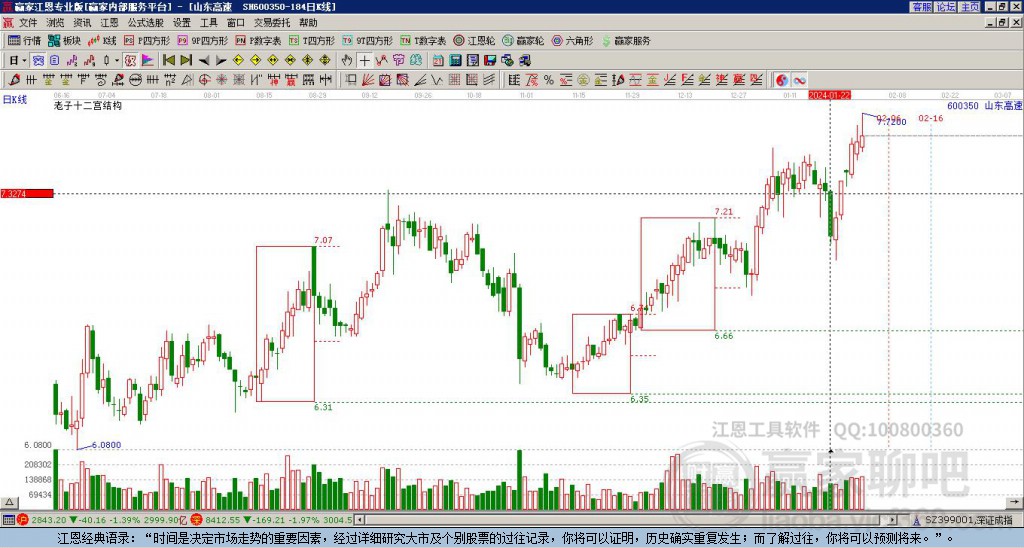Click the 日K线 period label

(14, 100)
